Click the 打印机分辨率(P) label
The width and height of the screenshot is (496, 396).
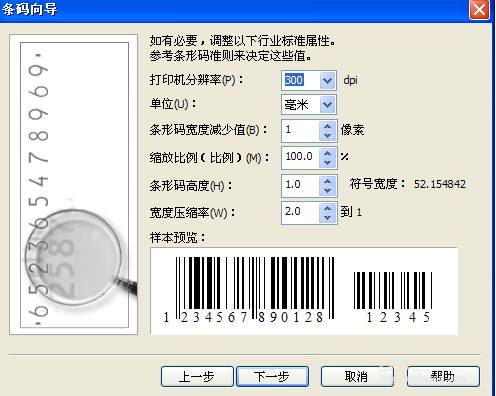(196, 80)
